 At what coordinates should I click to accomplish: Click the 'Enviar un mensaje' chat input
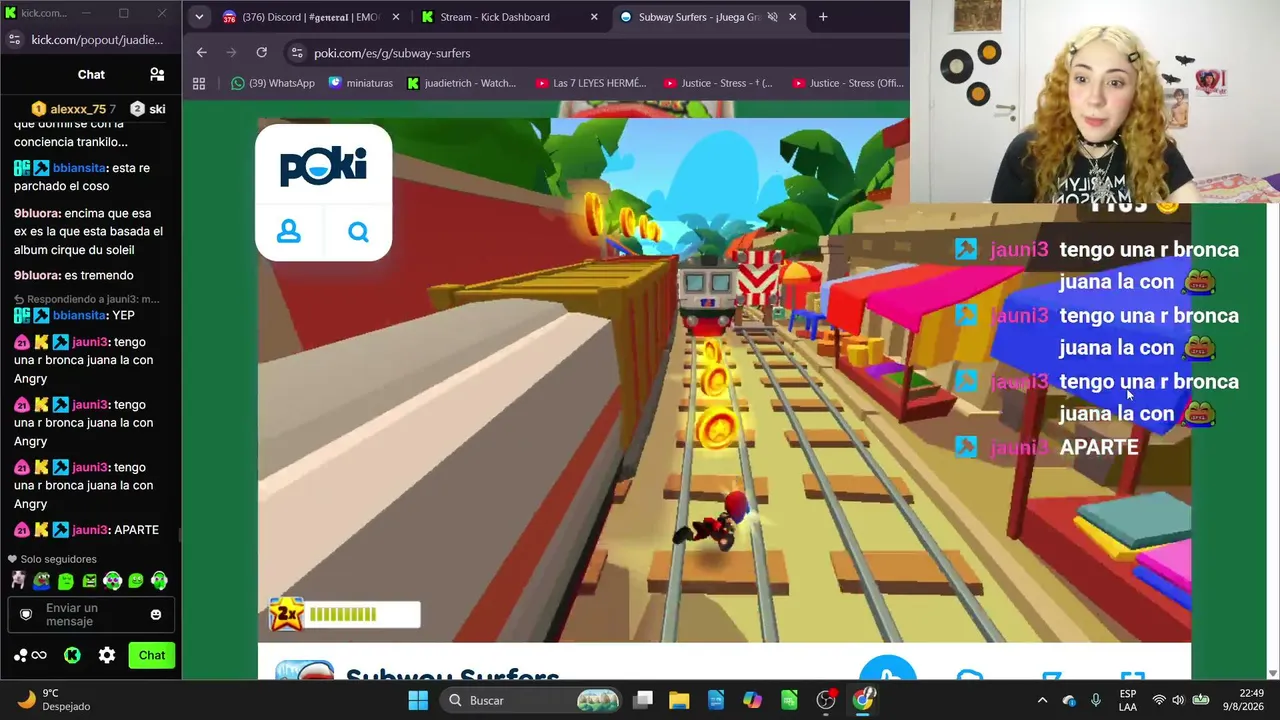click(91, 614)
